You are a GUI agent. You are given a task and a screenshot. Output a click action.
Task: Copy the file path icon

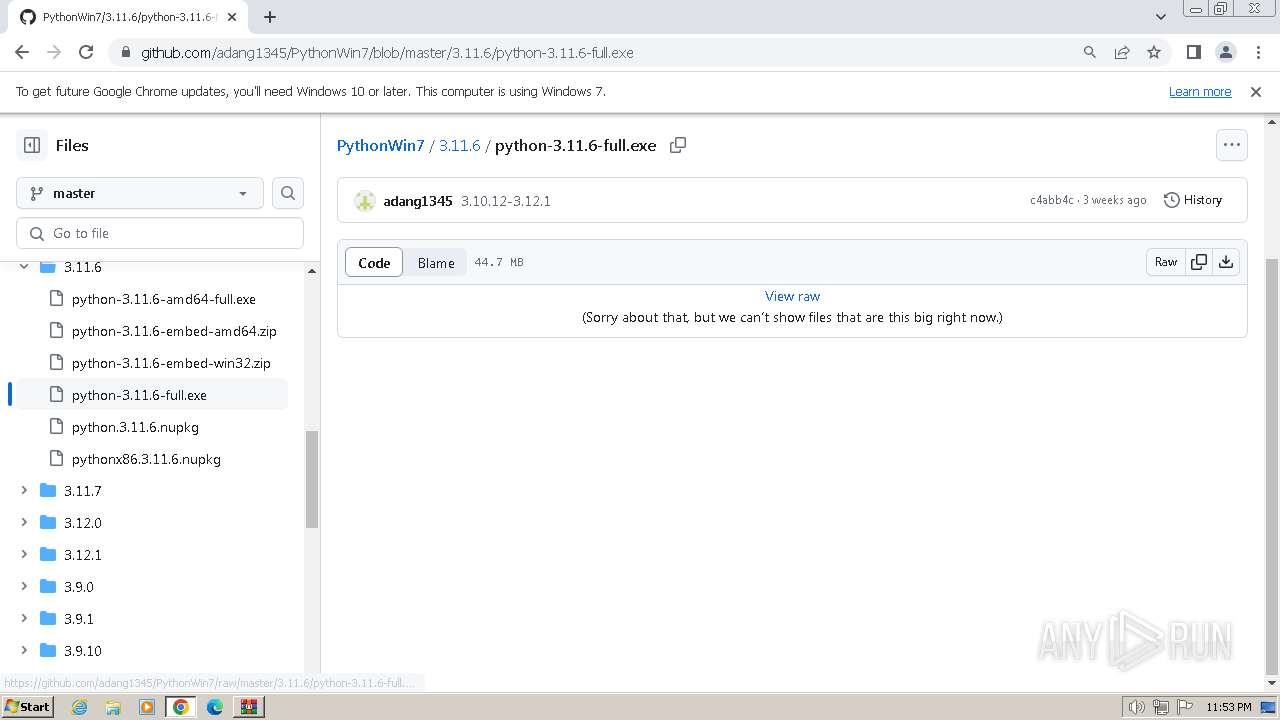[x=678, y=145]
